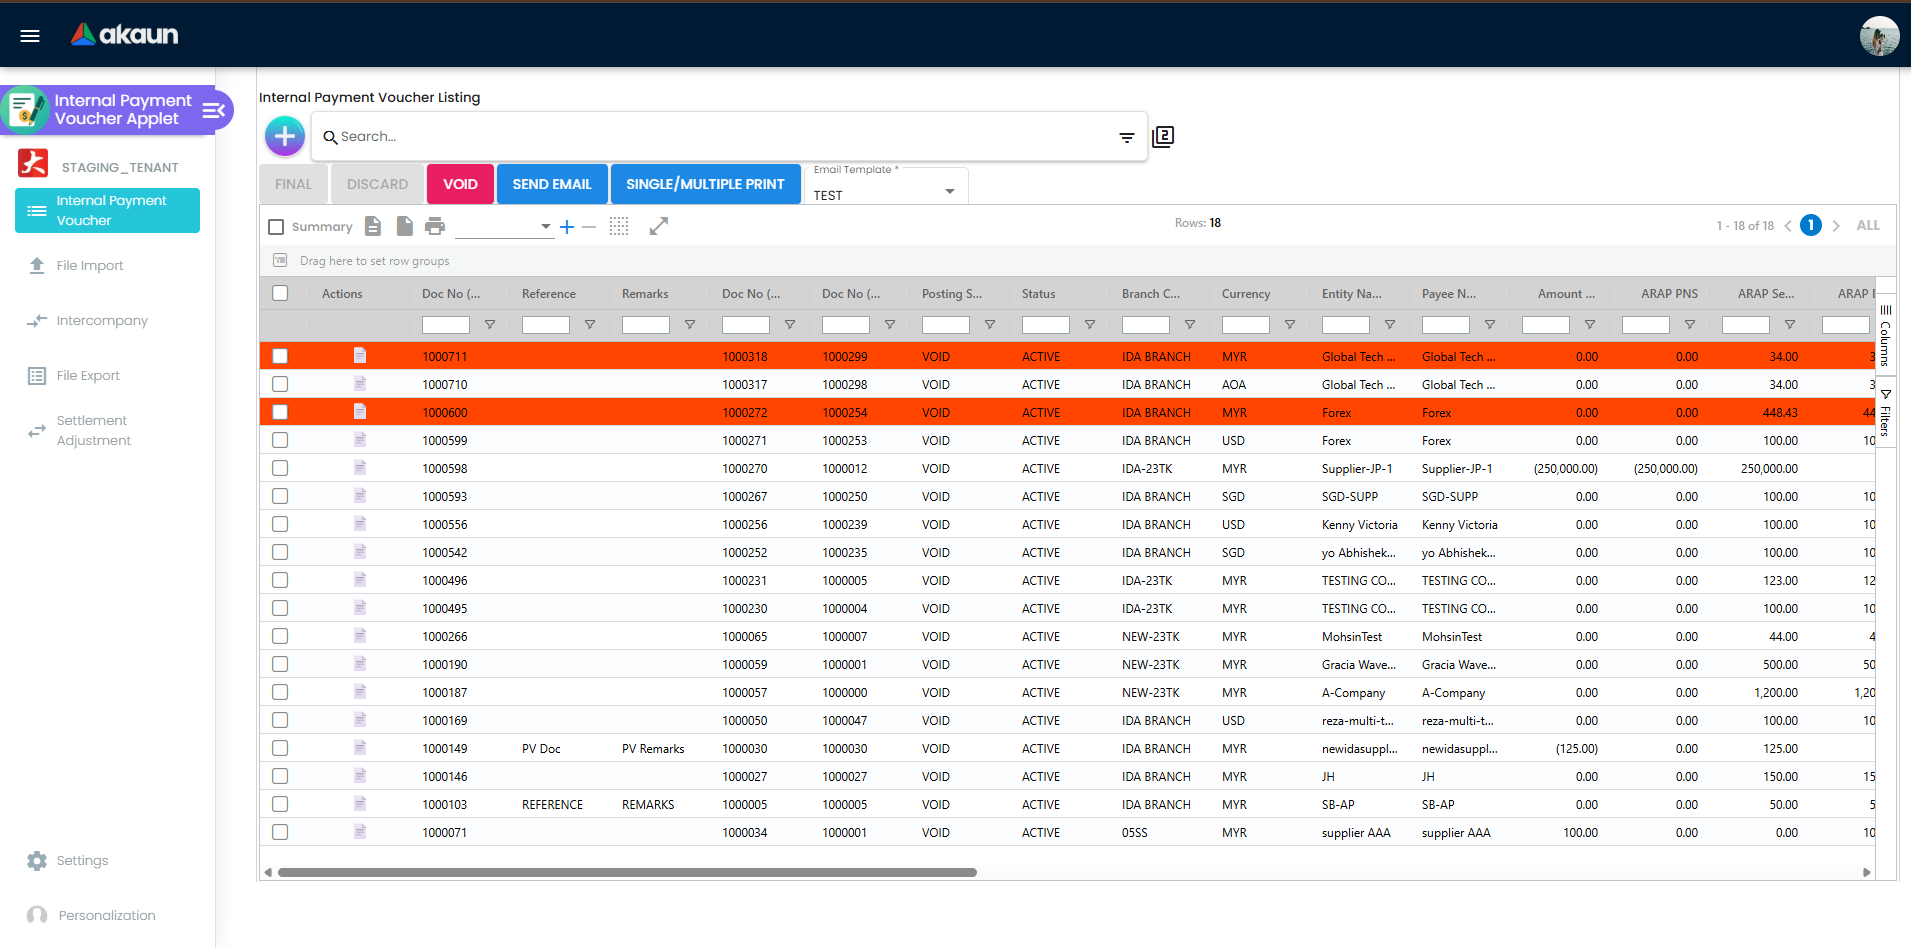Click the expand fullscreen arrows icon
Screen dimensions: 1911x948
click(658, 226)
